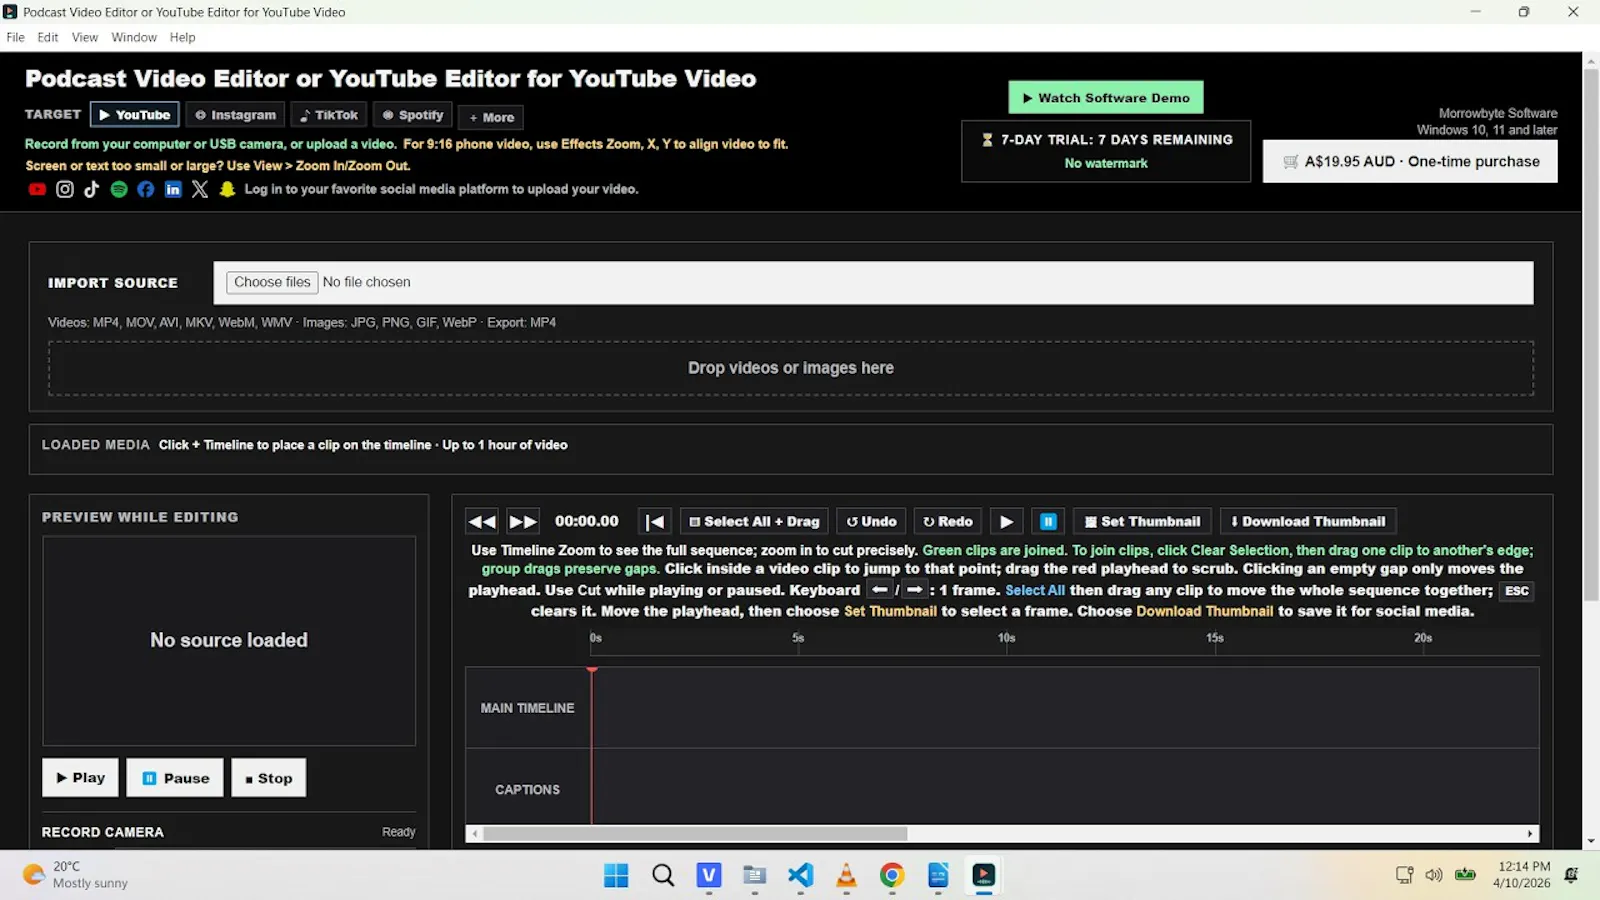Screen dimensions: 1600x900
Task: Click the timeline horizontal scrollbar thumb
Action: pos(695,833)
